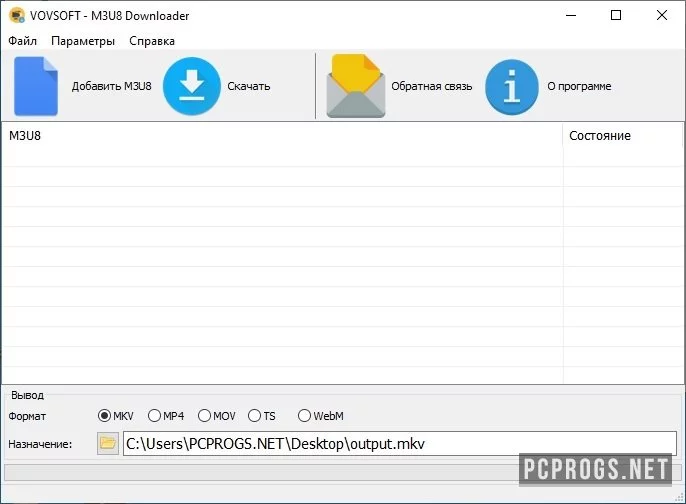Click the VOVSOFT app icon in title bar
Image resolution: width=686 pixels, height=504 pixels.
pos(17,15)
